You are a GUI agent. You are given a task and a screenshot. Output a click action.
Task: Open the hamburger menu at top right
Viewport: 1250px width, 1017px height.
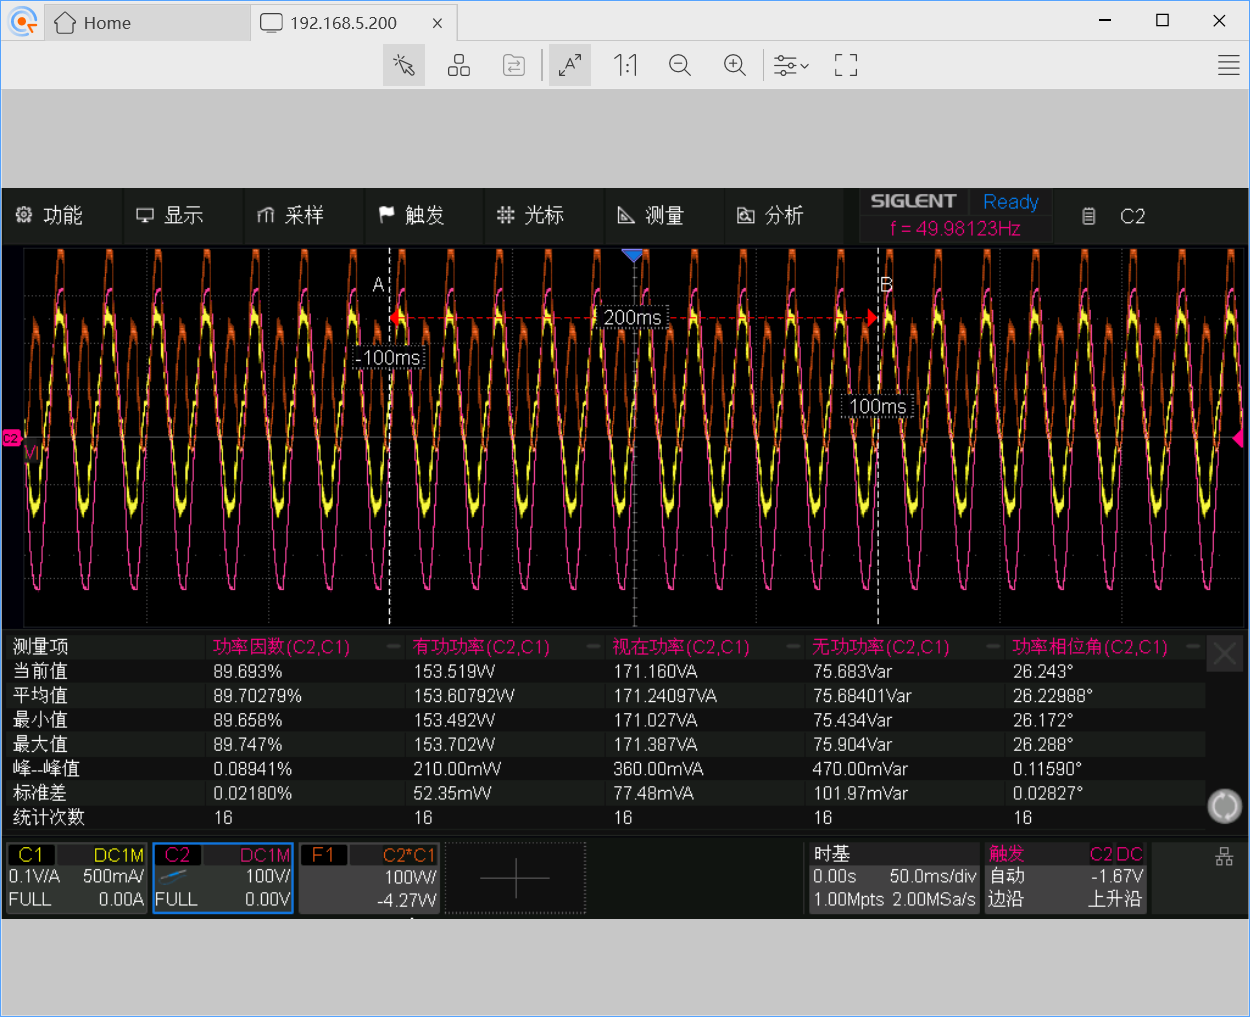click(1229, 66)
